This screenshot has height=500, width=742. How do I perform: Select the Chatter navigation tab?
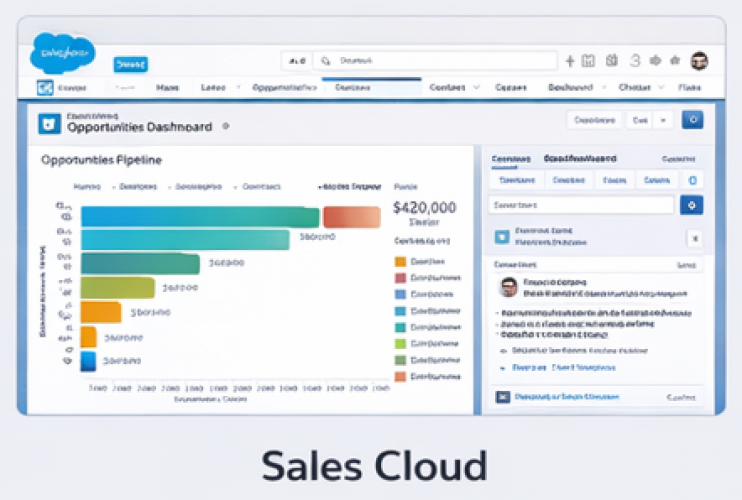pos(635,88)
